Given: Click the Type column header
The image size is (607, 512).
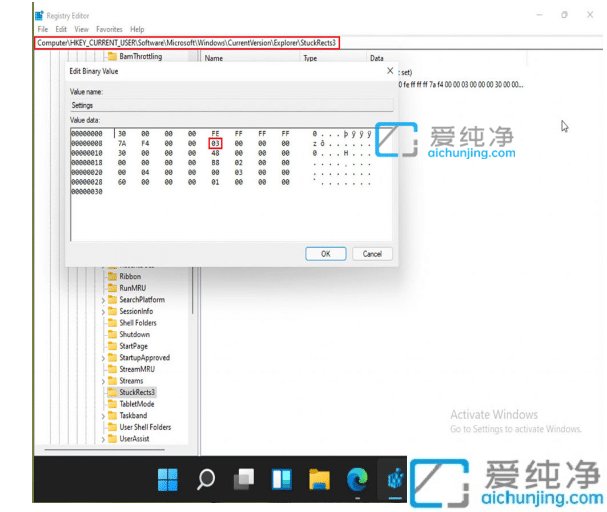Looking at the screenshot, I should [310, 58].
